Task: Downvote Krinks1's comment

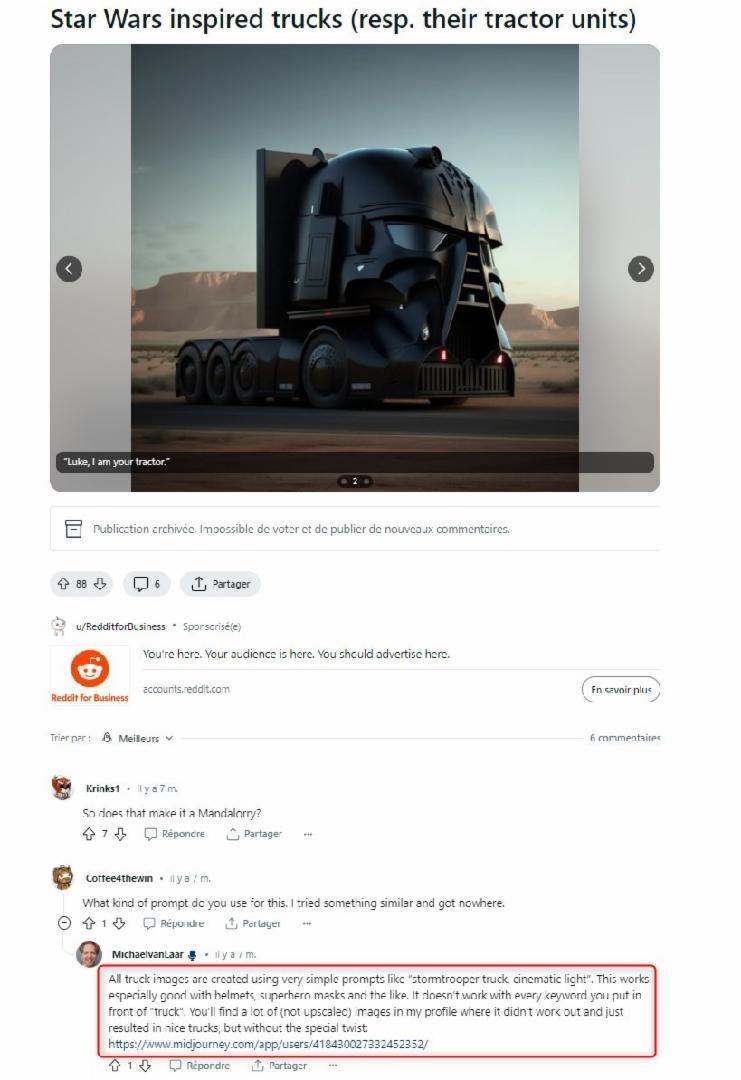Action: coord(121,834)
